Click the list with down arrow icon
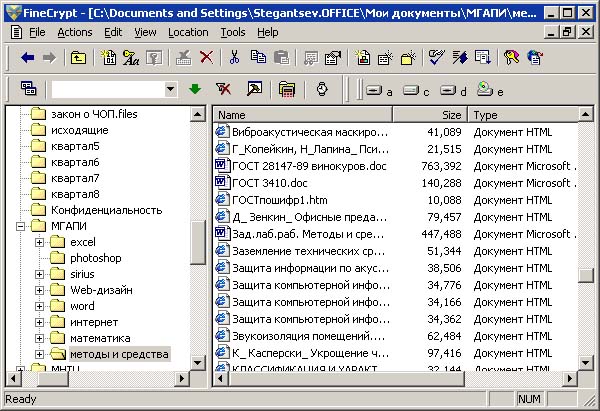600x411 pixels. (483, 58)
